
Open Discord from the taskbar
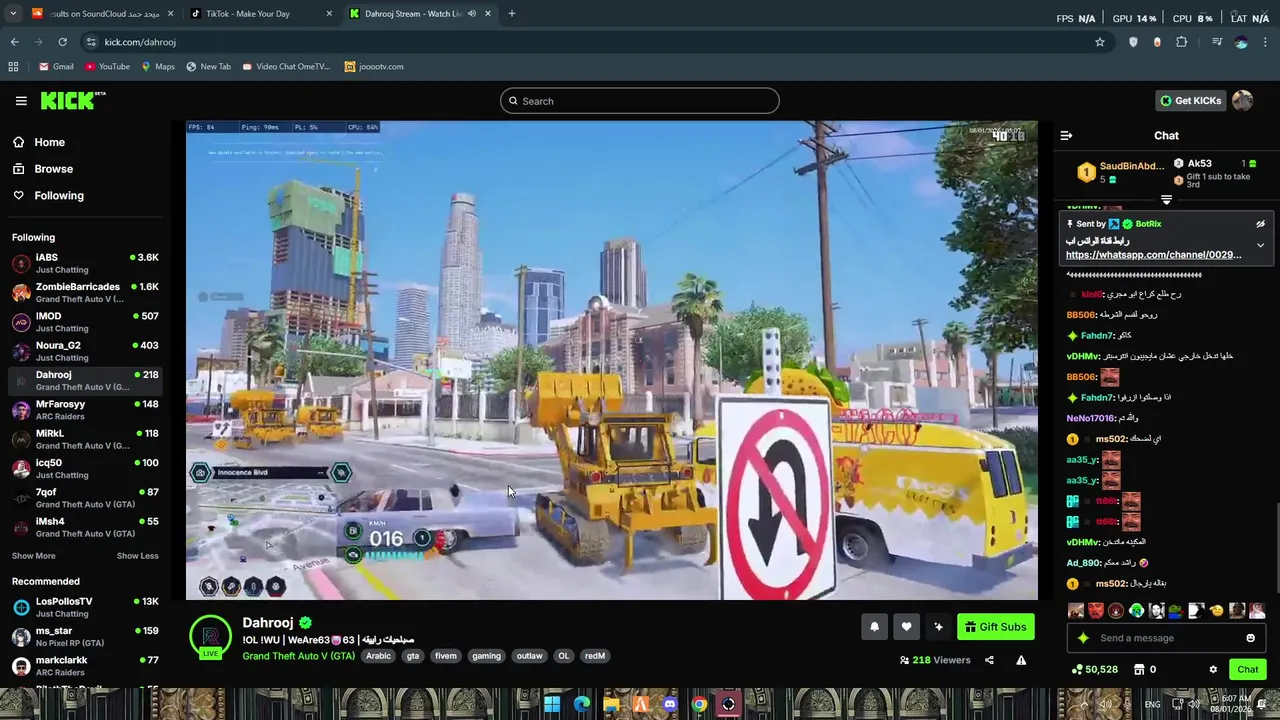[670, 704]
